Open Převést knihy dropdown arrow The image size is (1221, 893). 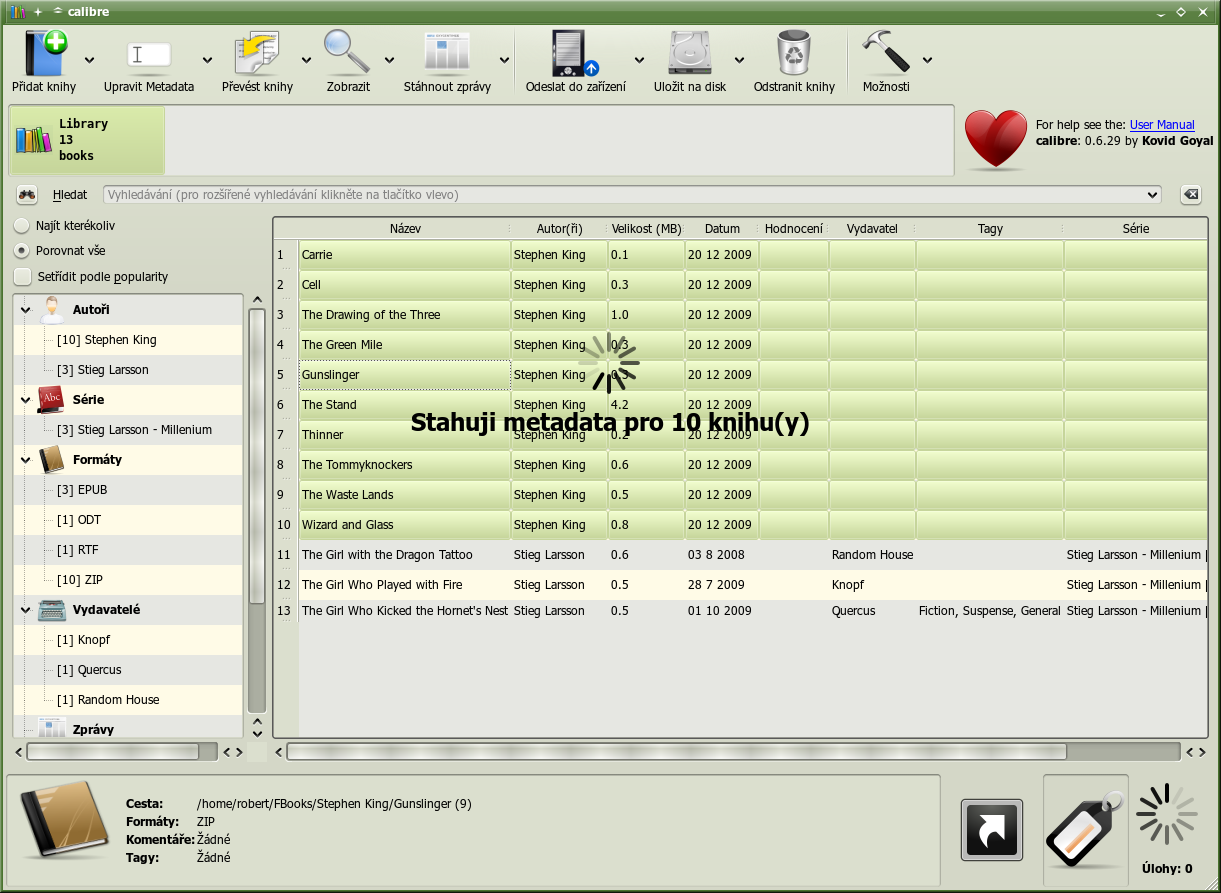pos(307,60)
